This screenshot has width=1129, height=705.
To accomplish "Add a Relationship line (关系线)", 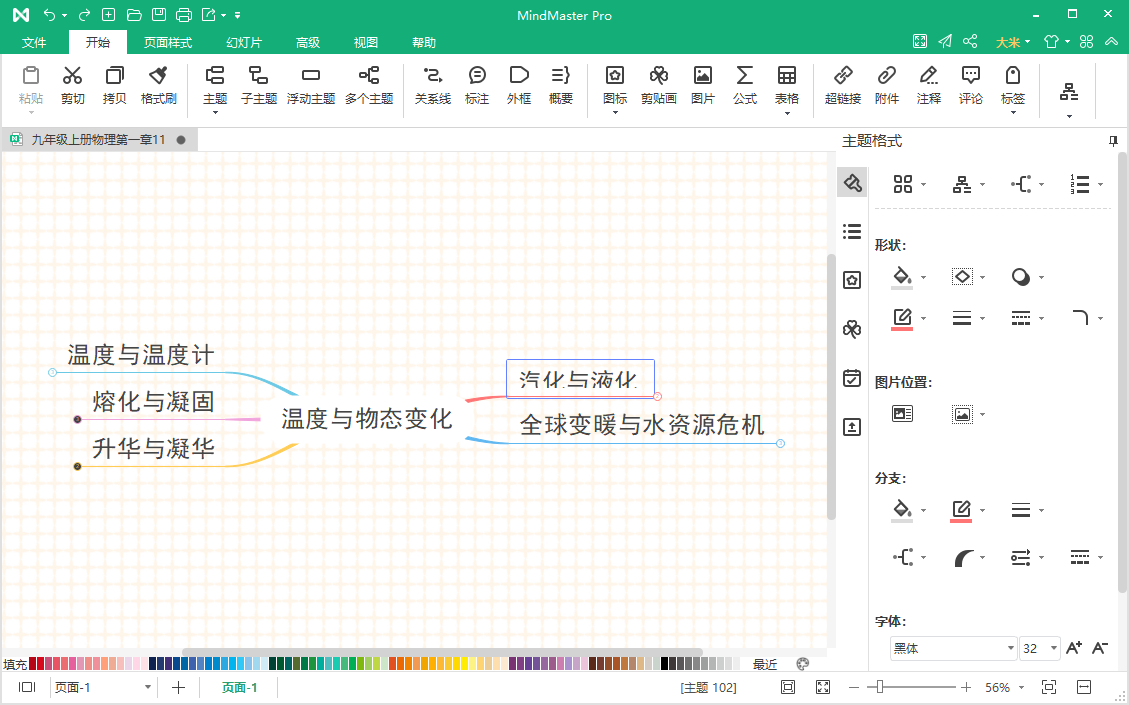I will (x=433, y=85).
